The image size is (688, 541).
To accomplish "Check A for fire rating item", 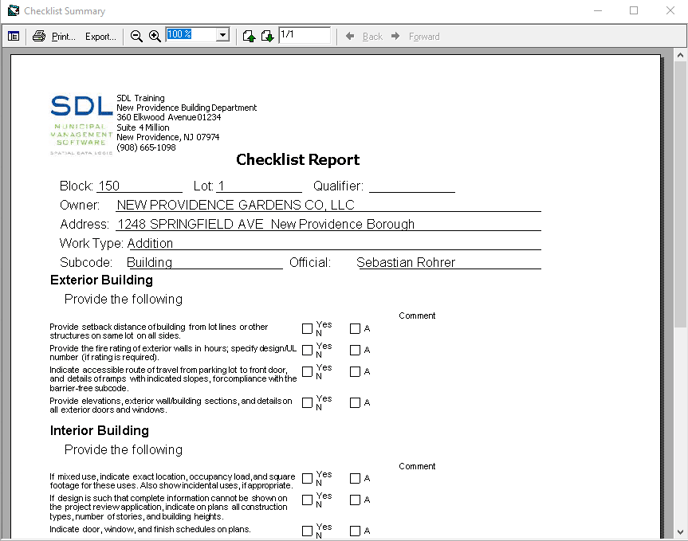I will pos(355,350).
